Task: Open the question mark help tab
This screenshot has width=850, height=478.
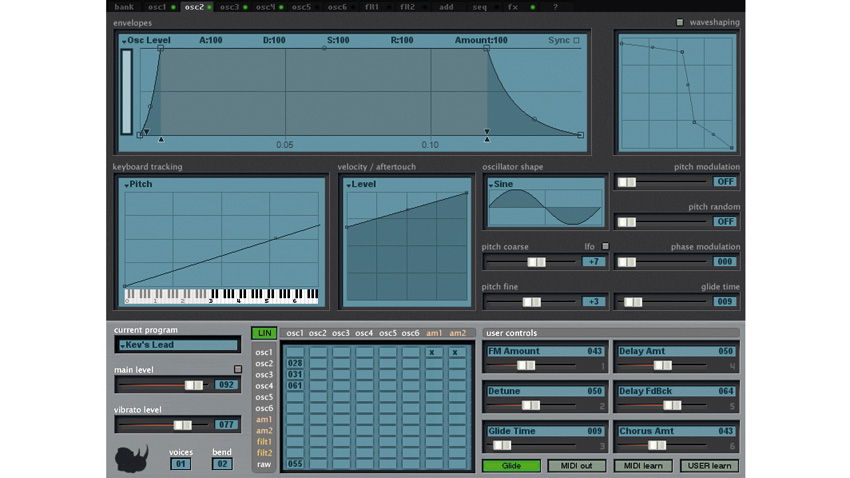Action: tap(555, 7)
